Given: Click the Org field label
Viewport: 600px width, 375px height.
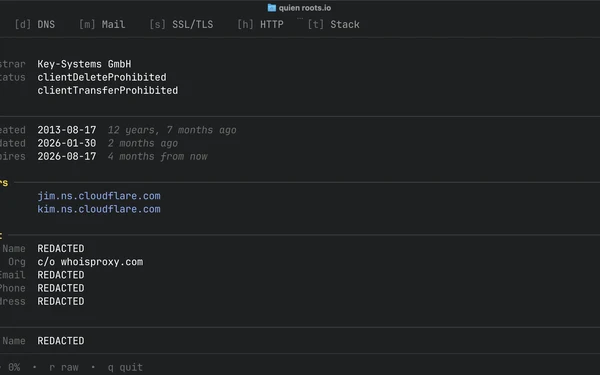Looking at the screenshot, I should point(17,262).
